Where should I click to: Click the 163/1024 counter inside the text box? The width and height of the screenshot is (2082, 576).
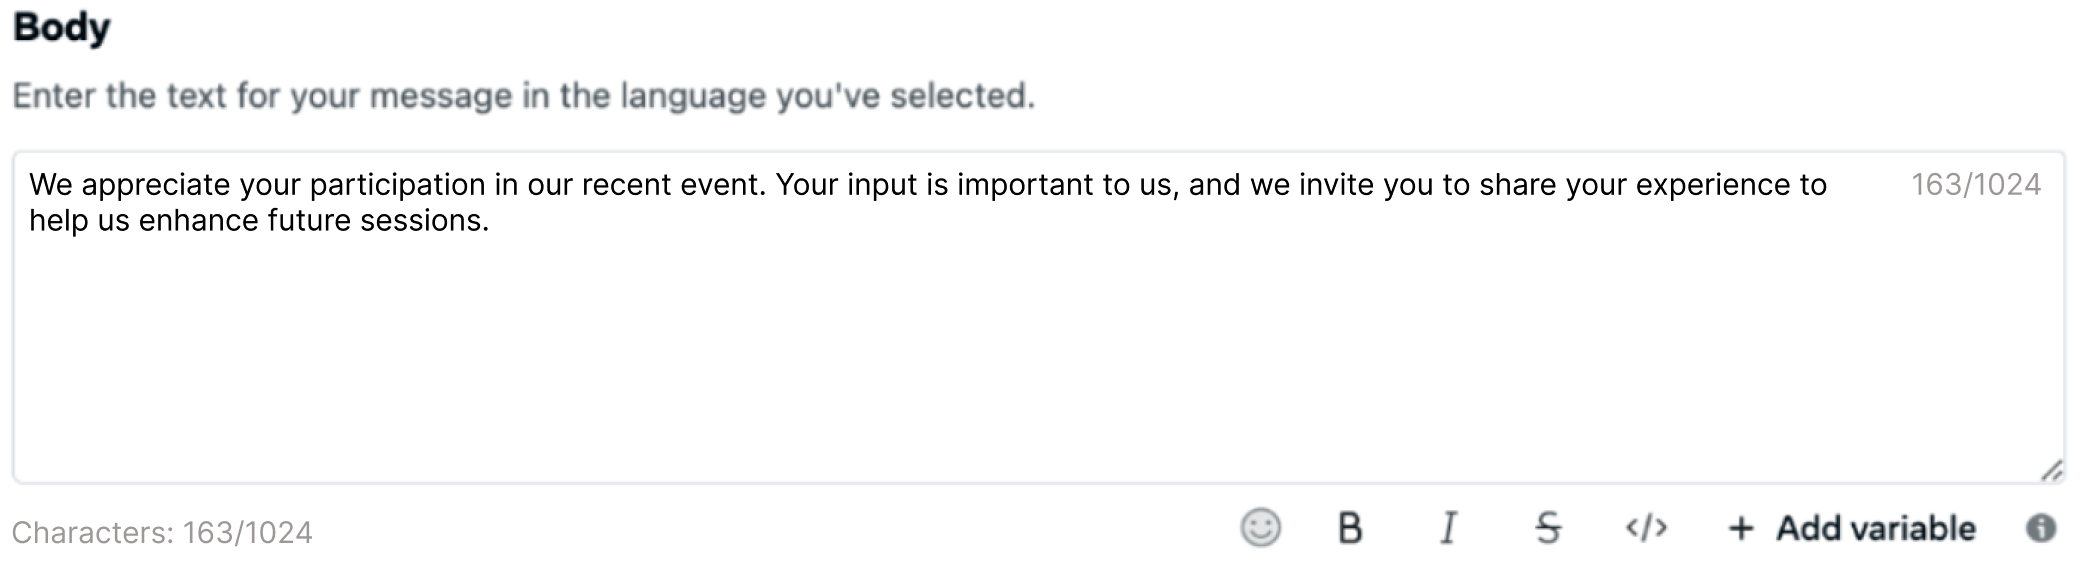[x=1975, y=185]
